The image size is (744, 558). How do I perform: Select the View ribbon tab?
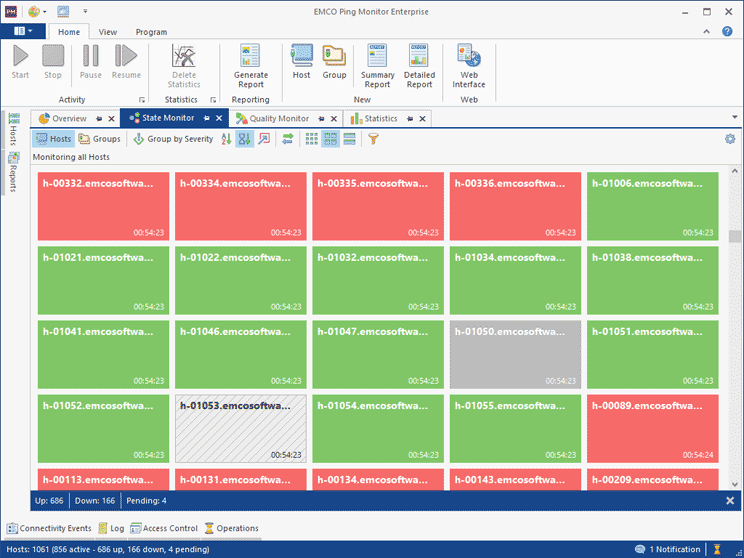pyautogui.click(x=108, y=32)
